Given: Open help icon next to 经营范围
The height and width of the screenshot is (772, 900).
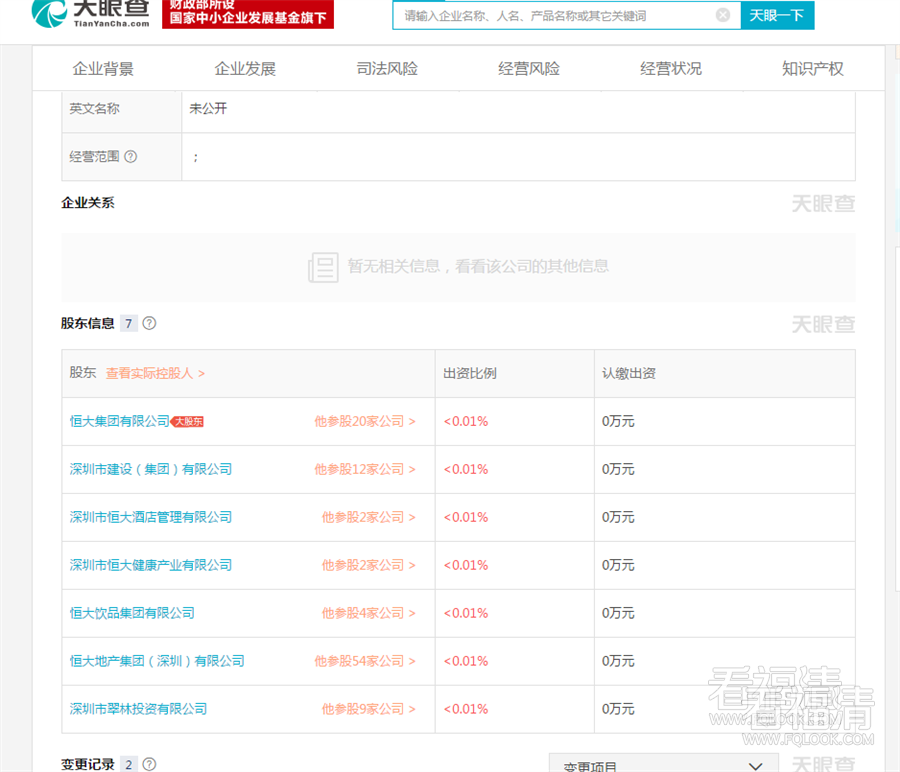Looking at the screenshot, I should click(x=131, y=157).
